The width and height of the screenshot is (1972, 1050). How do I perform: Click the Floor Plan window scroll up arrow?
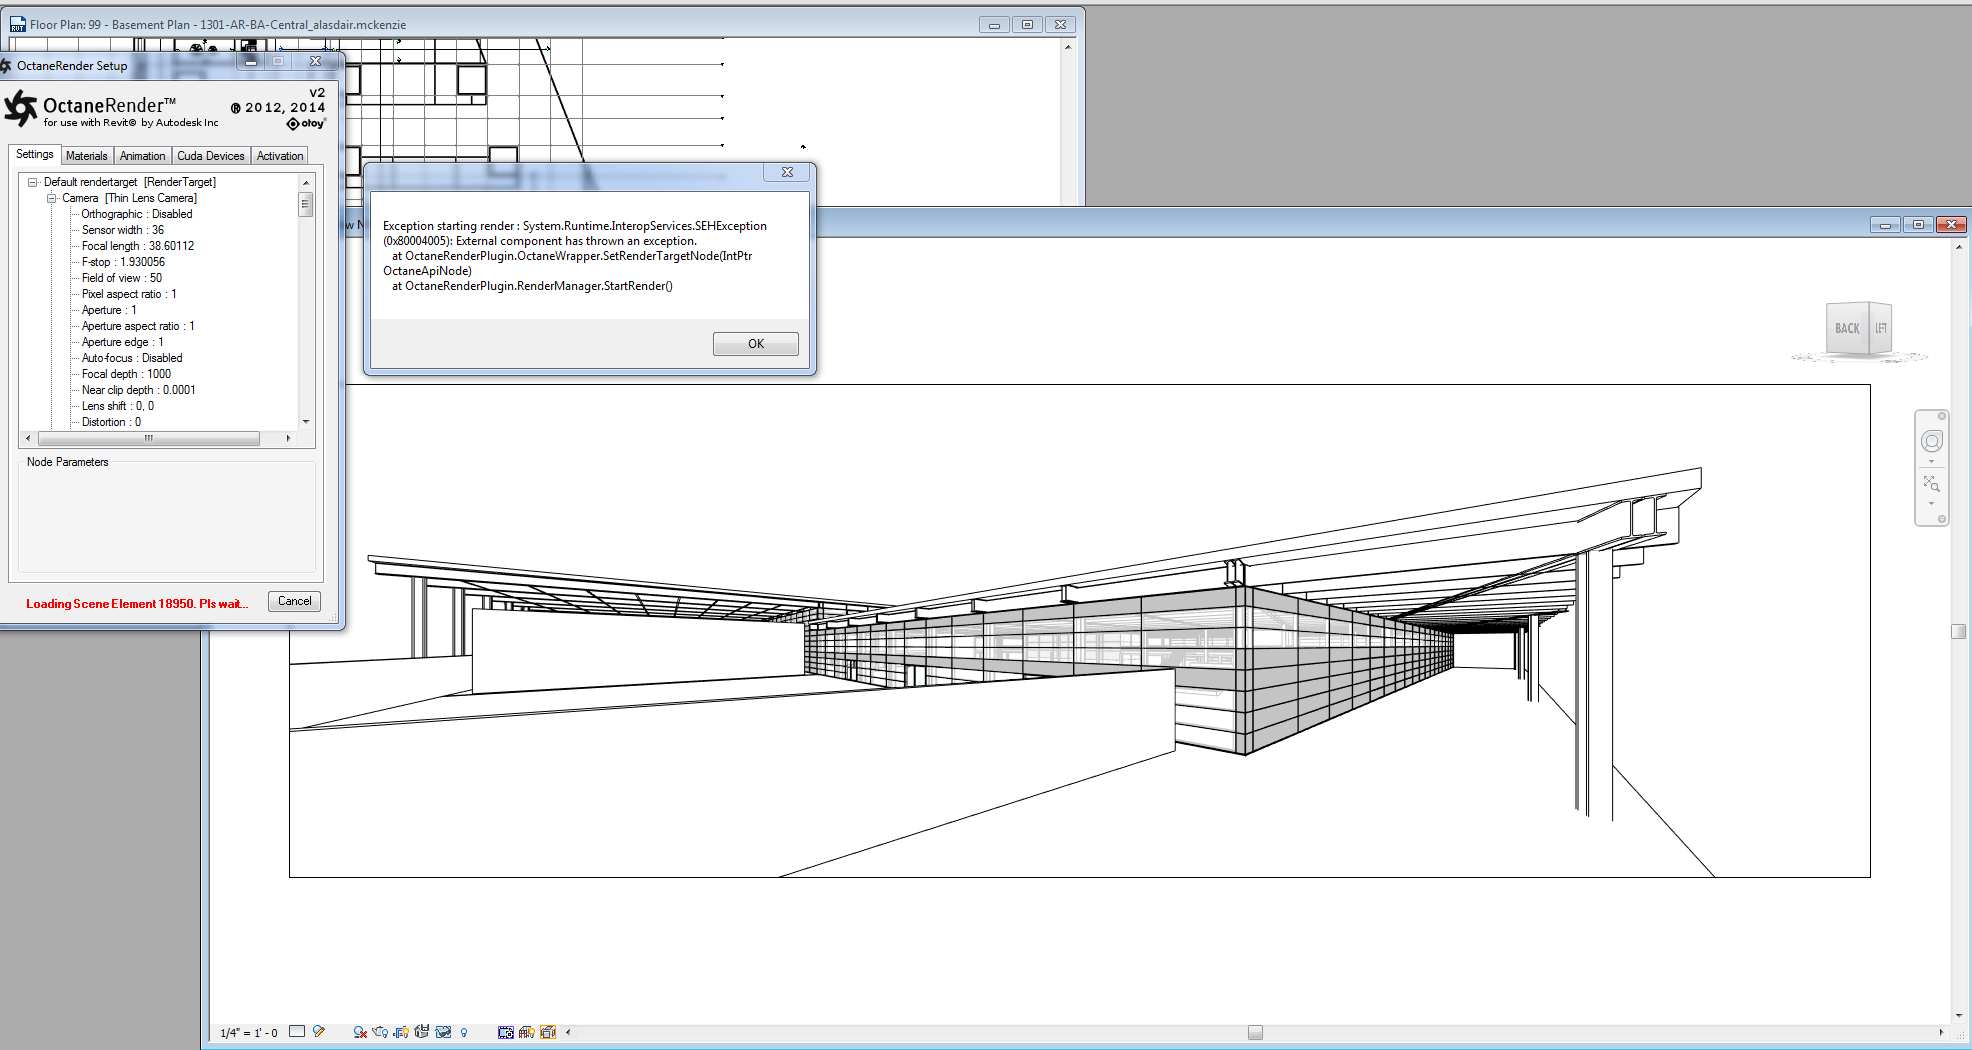tap(1068, 47)
